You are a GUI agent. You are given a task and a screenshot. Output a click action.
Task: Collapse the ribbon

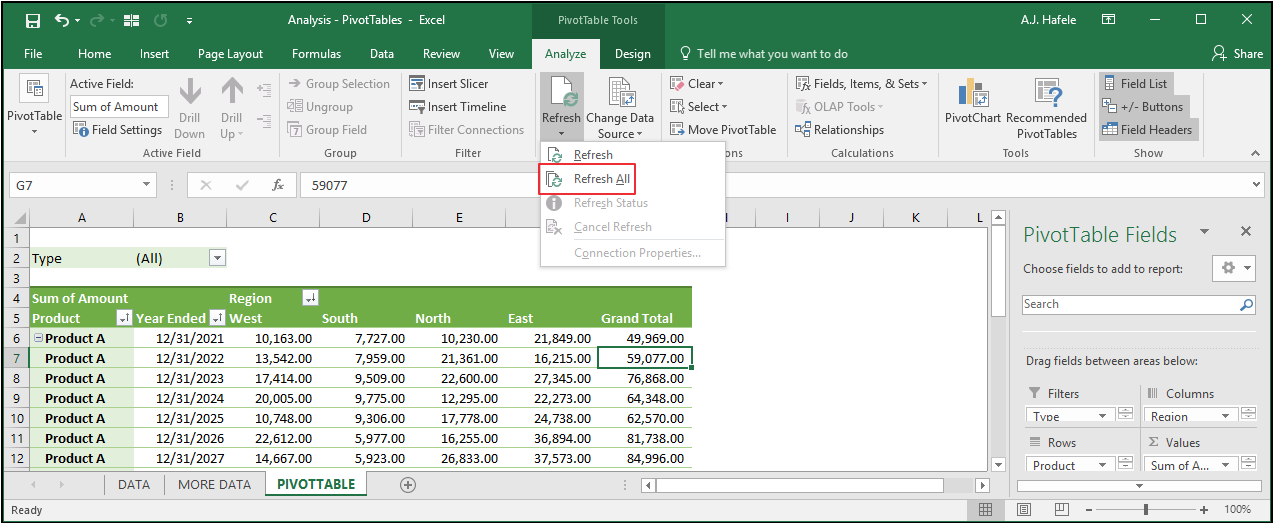point(1255,153)
